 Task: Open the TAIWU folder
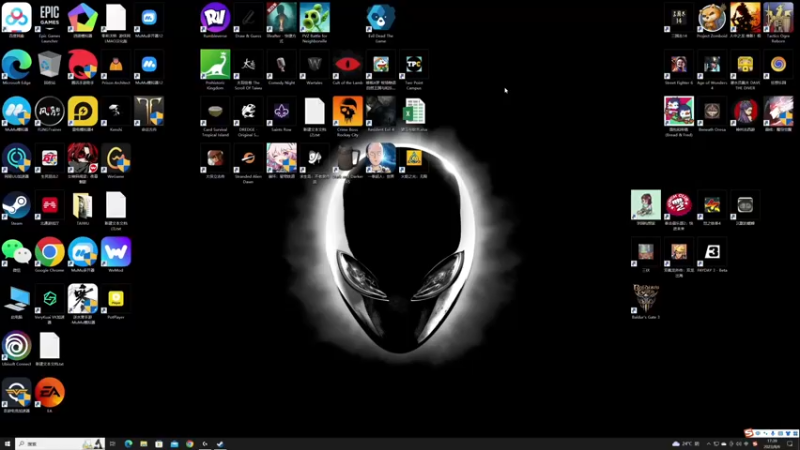(83, 209)
